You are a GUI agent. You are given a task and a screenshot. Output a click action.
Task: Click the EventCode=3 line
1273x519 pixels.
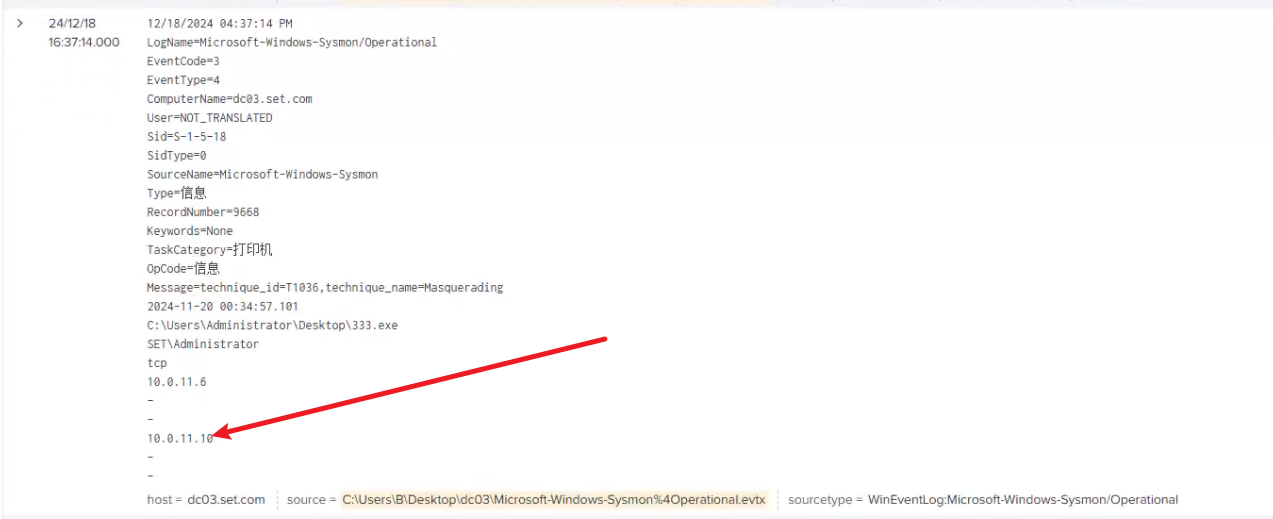[183, 61]
